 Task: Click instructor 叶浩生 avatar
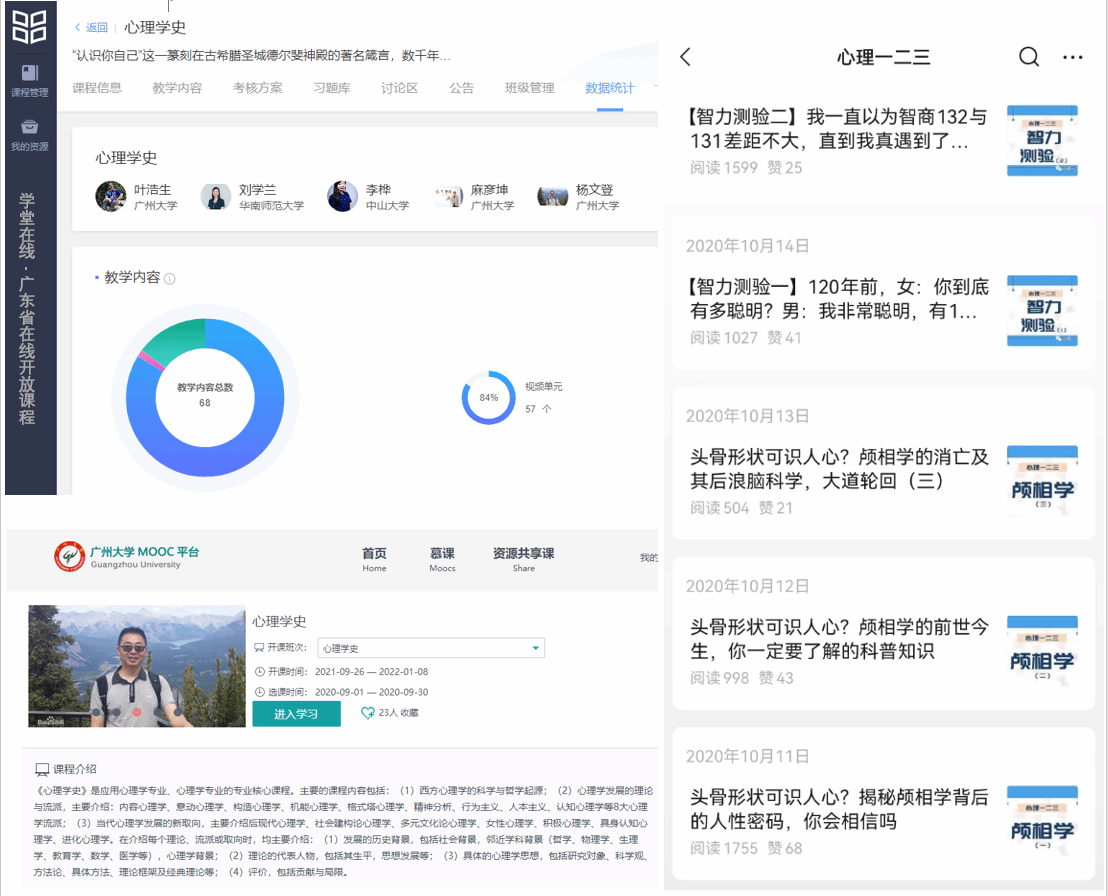(x=111, y=196)
